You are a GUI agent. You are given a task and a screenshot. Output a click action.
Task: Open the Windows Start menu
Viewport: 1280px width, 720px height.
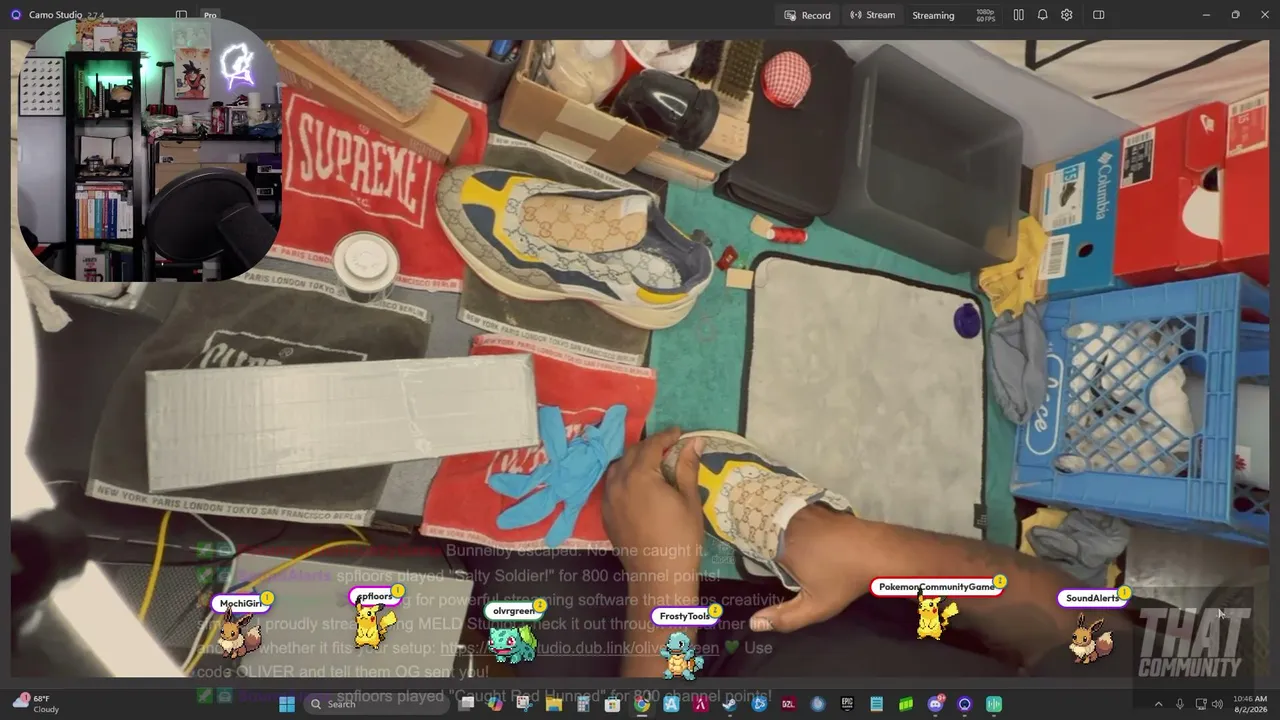(287, 704)
